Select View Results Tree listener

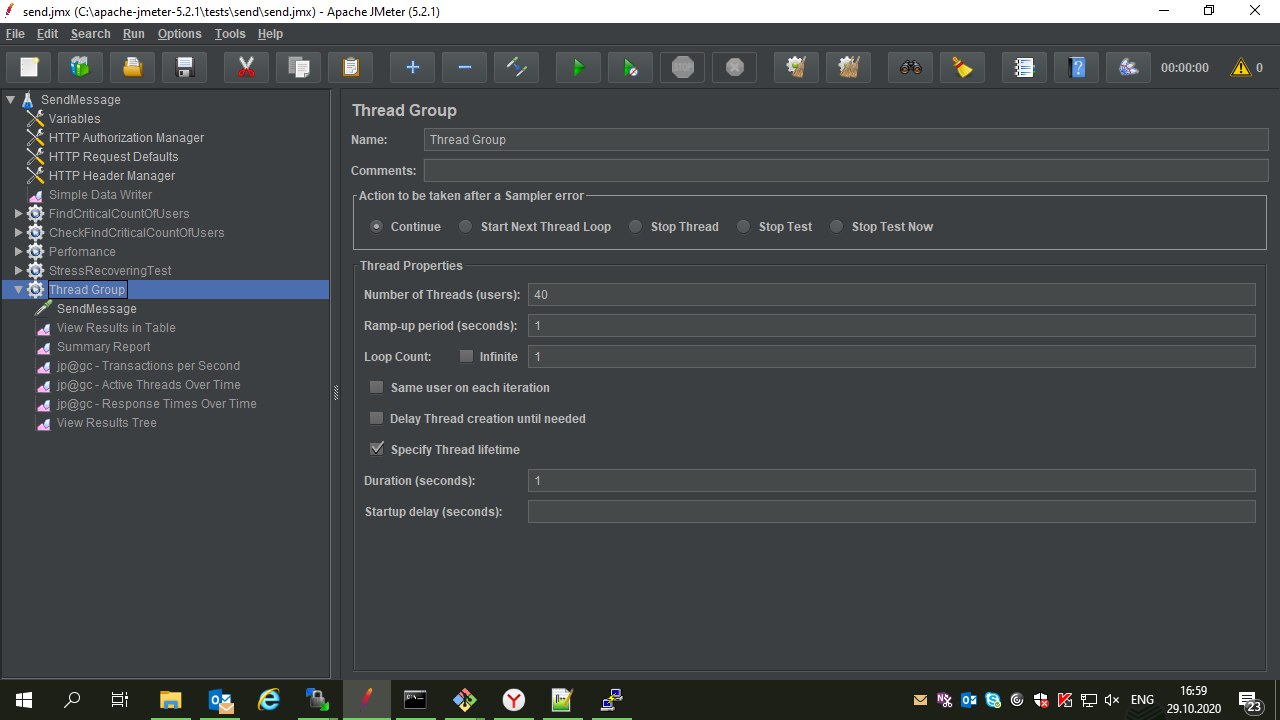click(x=106, y=423)
